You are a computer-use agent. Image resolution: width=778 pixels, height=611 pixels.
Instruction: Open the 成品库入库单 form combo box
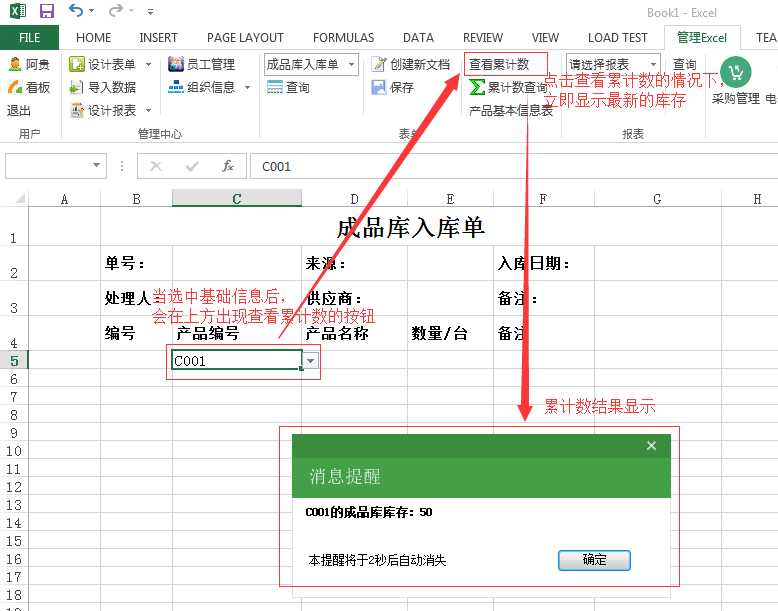tap(311, 65)
